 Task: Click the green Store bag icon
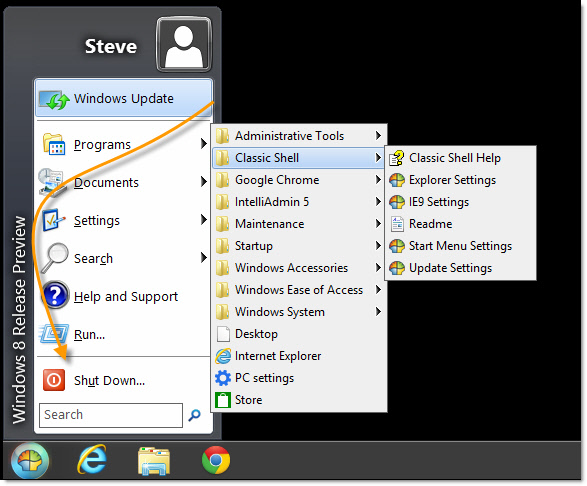coord(223,400)
